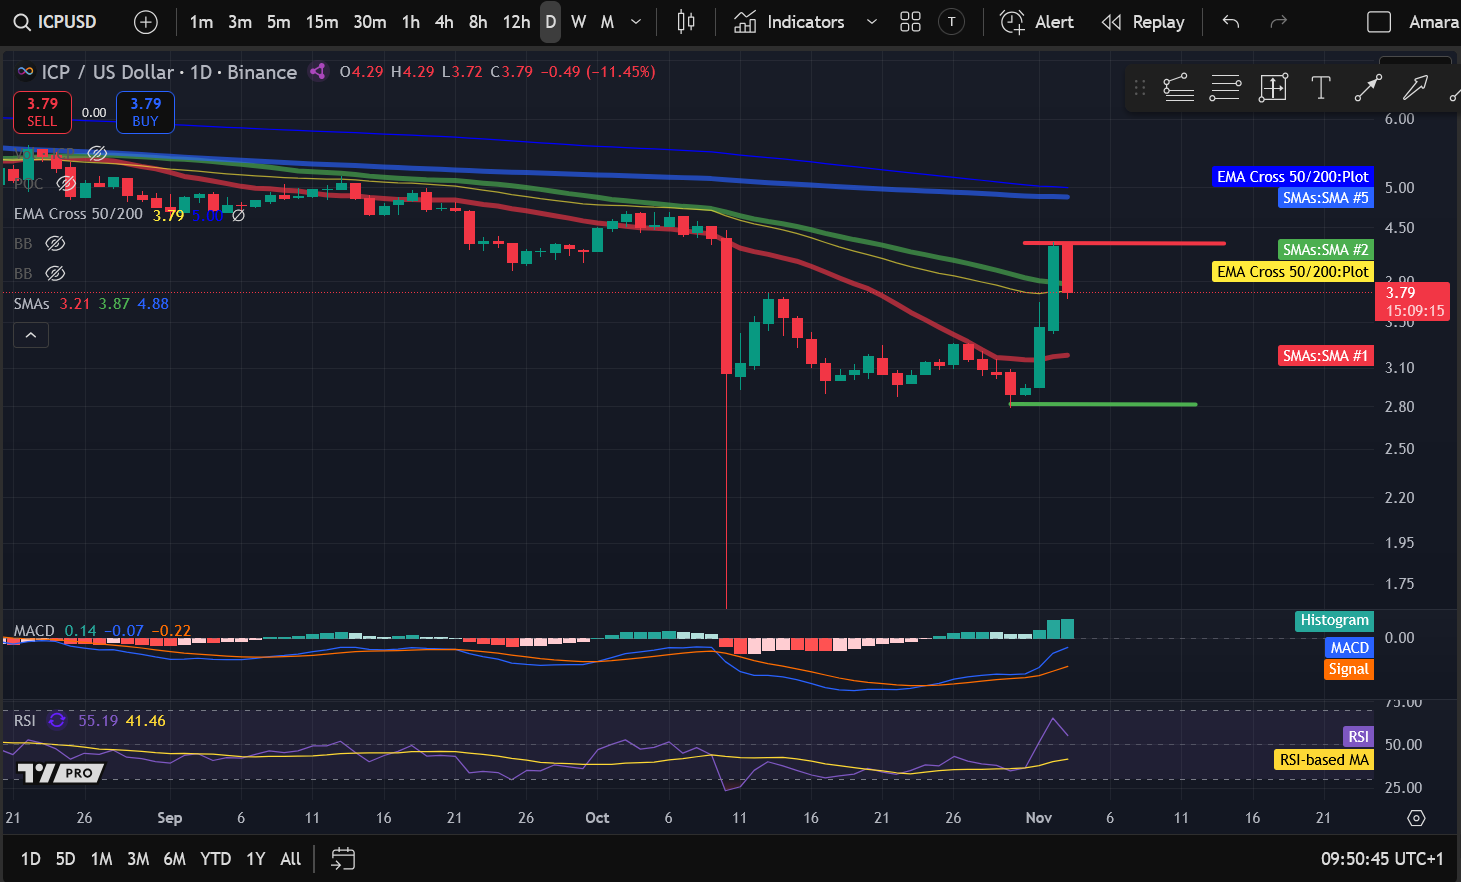
Task: Select the position box with arrows tool
Action: [1273, 88]
